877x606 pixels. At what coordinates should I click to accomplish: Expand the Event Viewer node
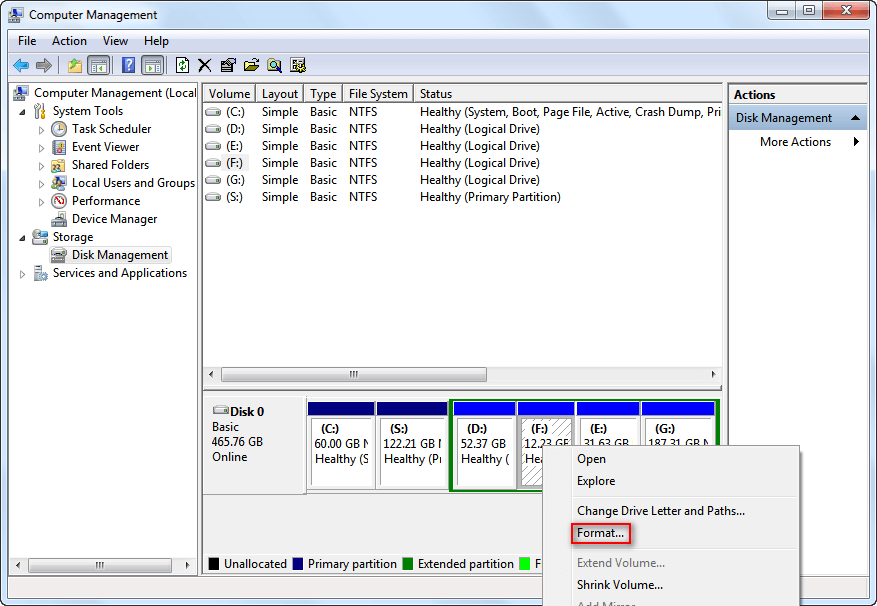point(41,148)
